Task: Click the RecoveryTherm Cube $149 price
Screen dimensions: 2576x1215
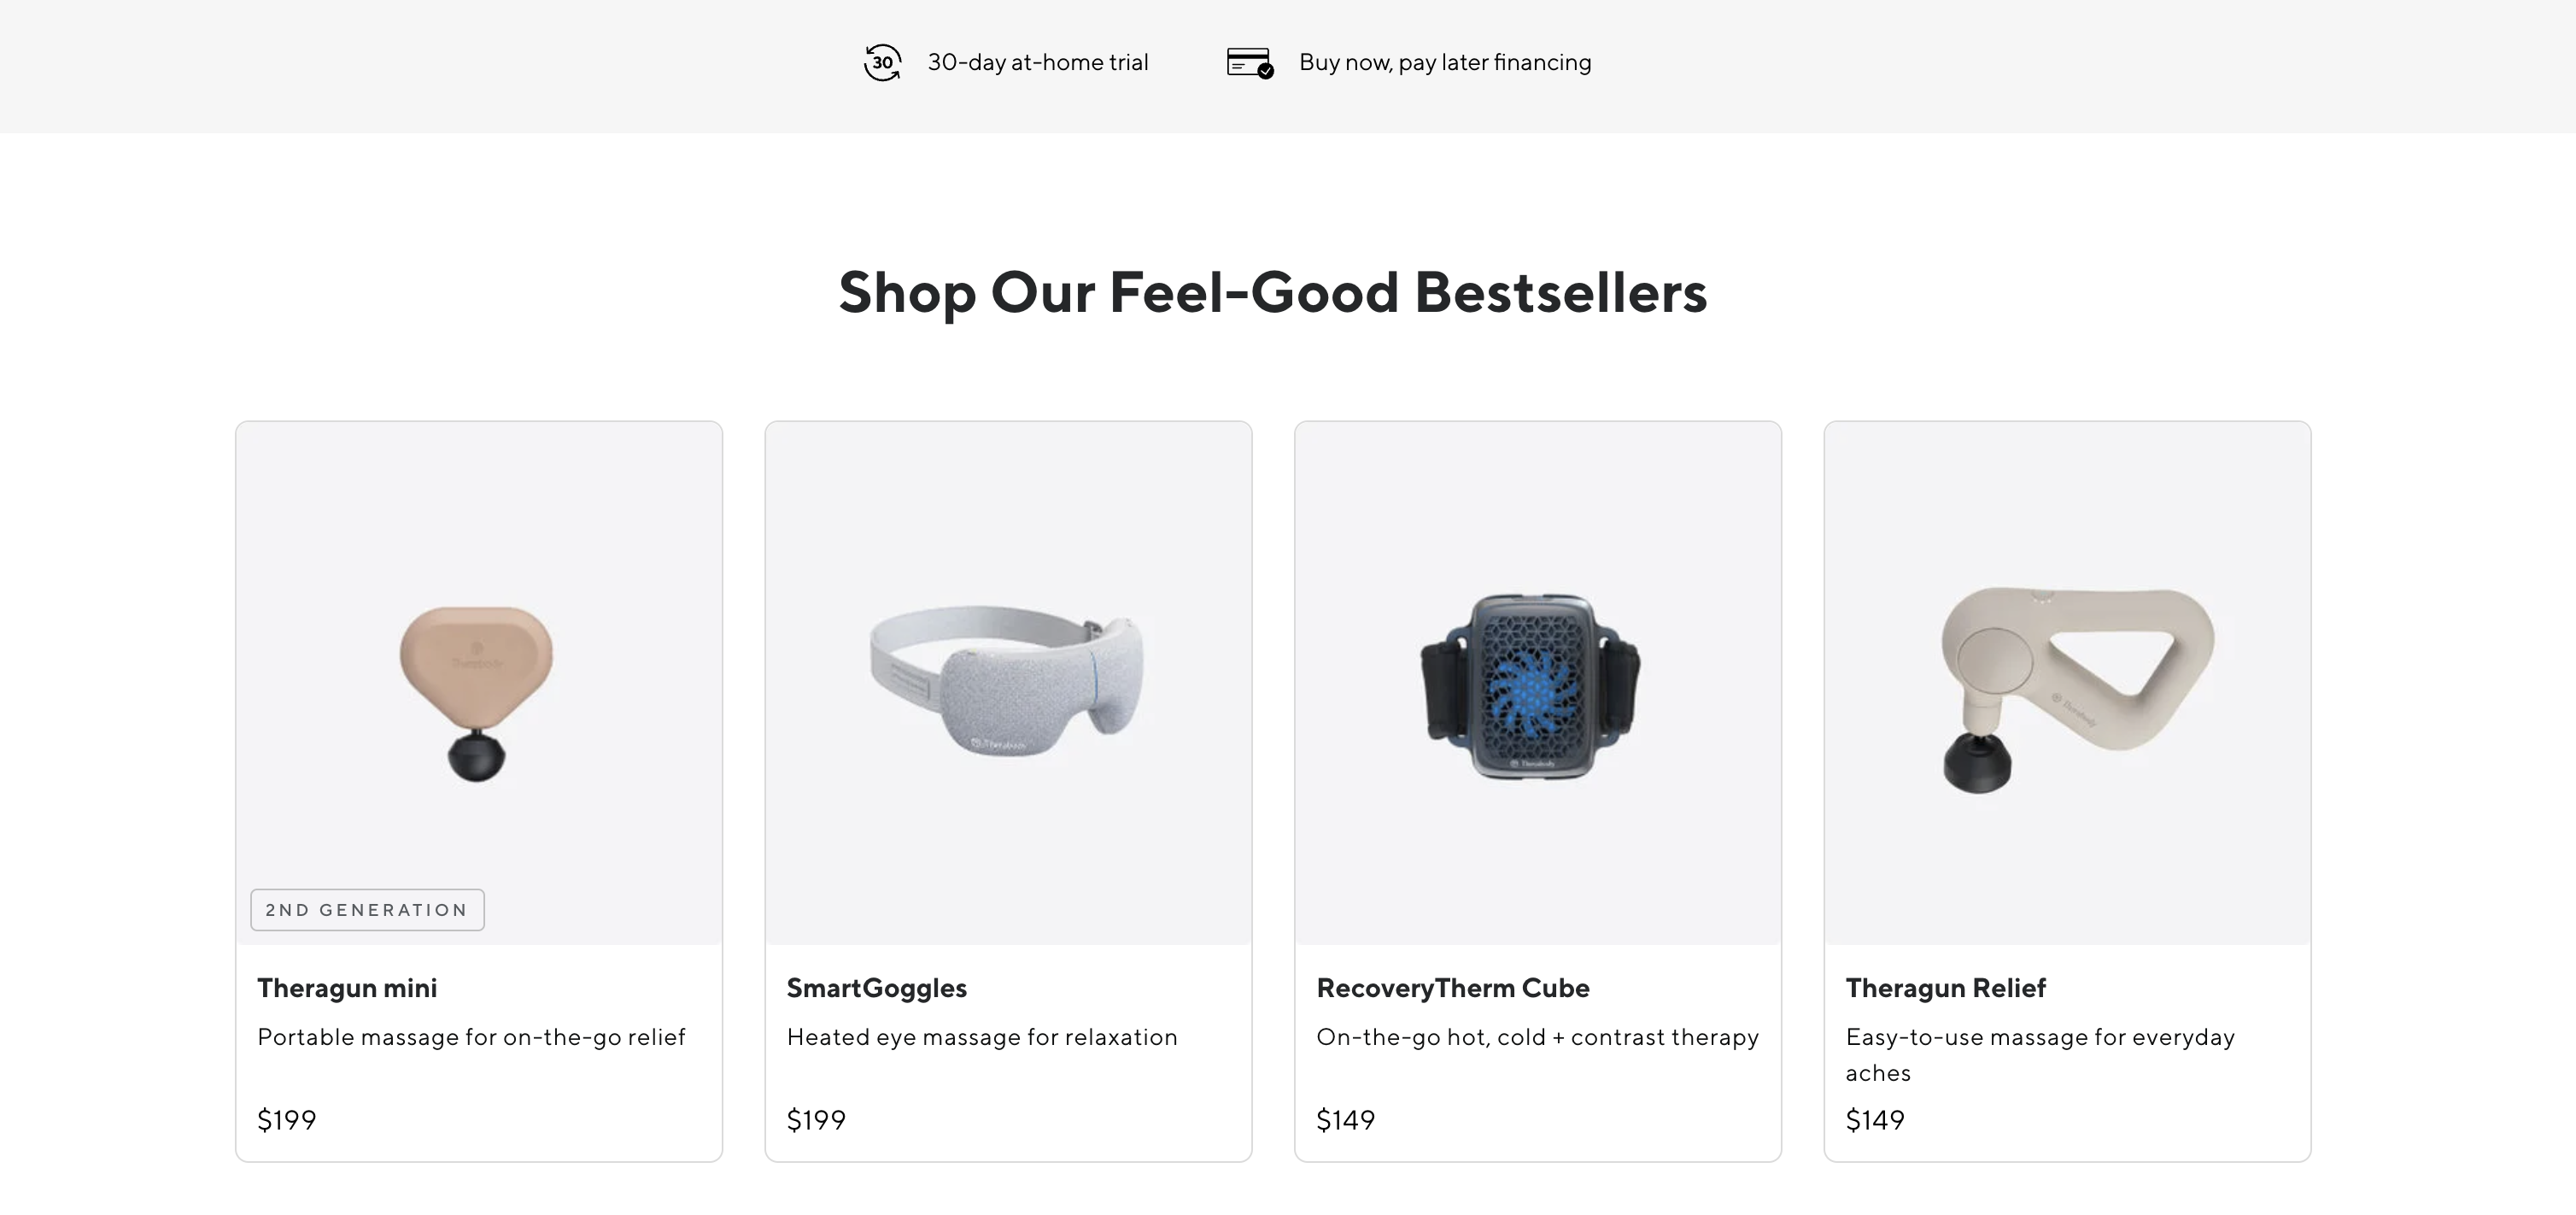Action: [1346, 1120]
